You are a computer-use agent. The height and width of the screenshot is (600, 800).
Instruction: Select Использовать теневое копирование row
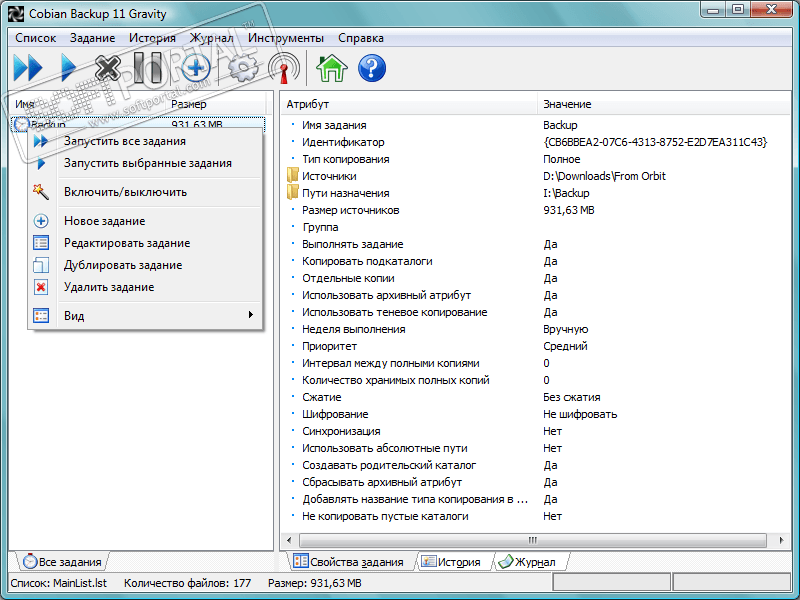535,312
